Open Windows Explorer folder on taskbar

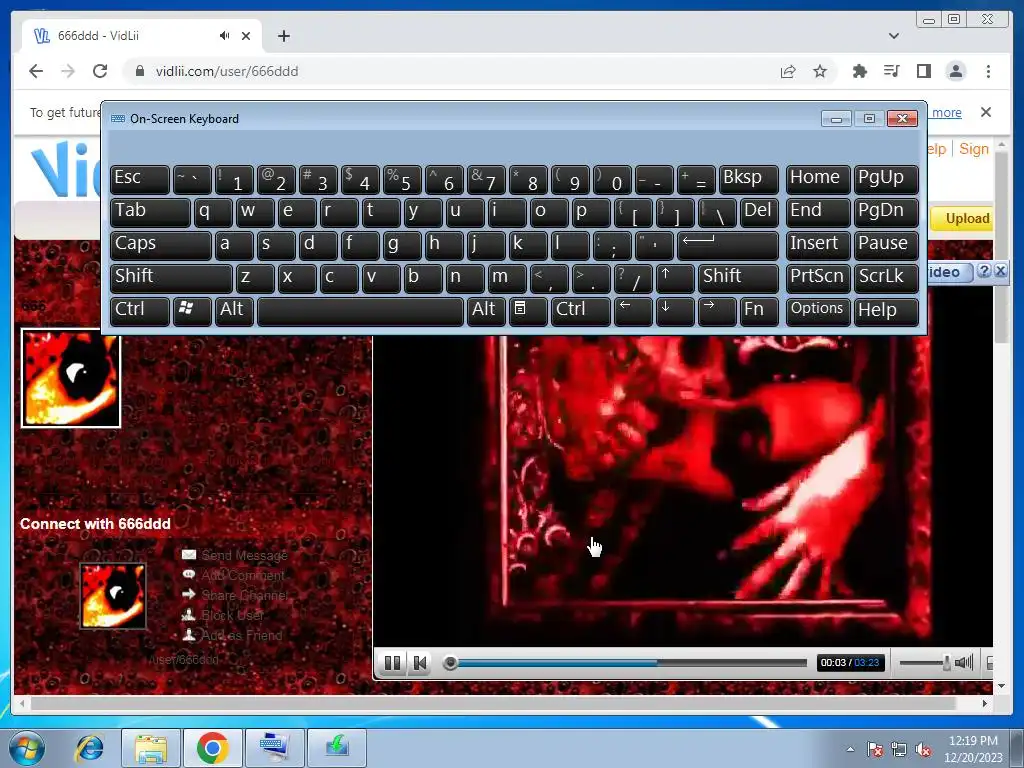(x=151, y=748)
